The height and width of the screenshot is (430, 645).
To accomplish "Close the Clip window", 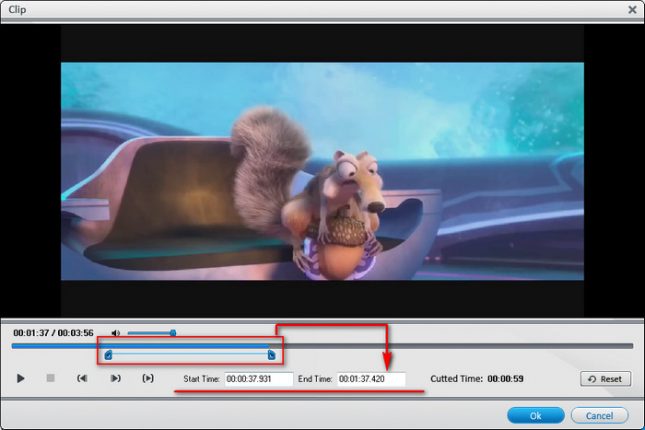I will [x=632, y=9].
